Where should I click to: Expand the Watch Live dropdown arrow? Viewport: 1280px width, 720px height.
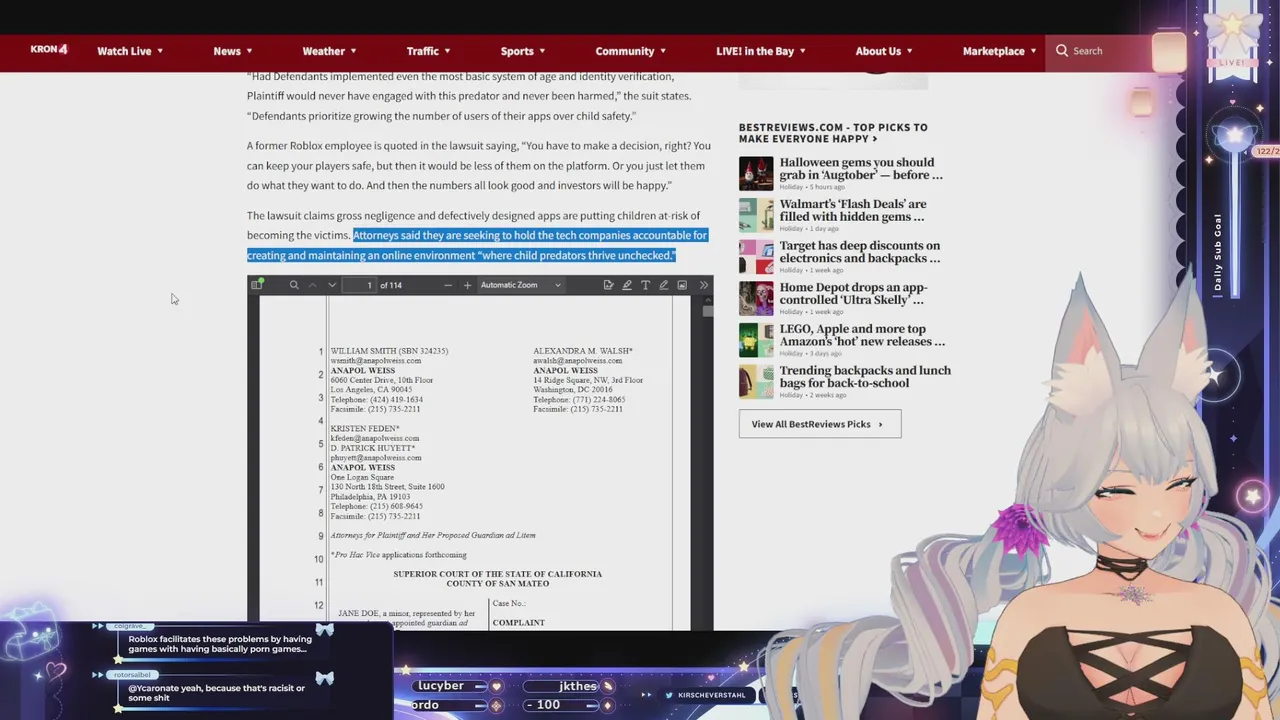[x=160, y=51]
